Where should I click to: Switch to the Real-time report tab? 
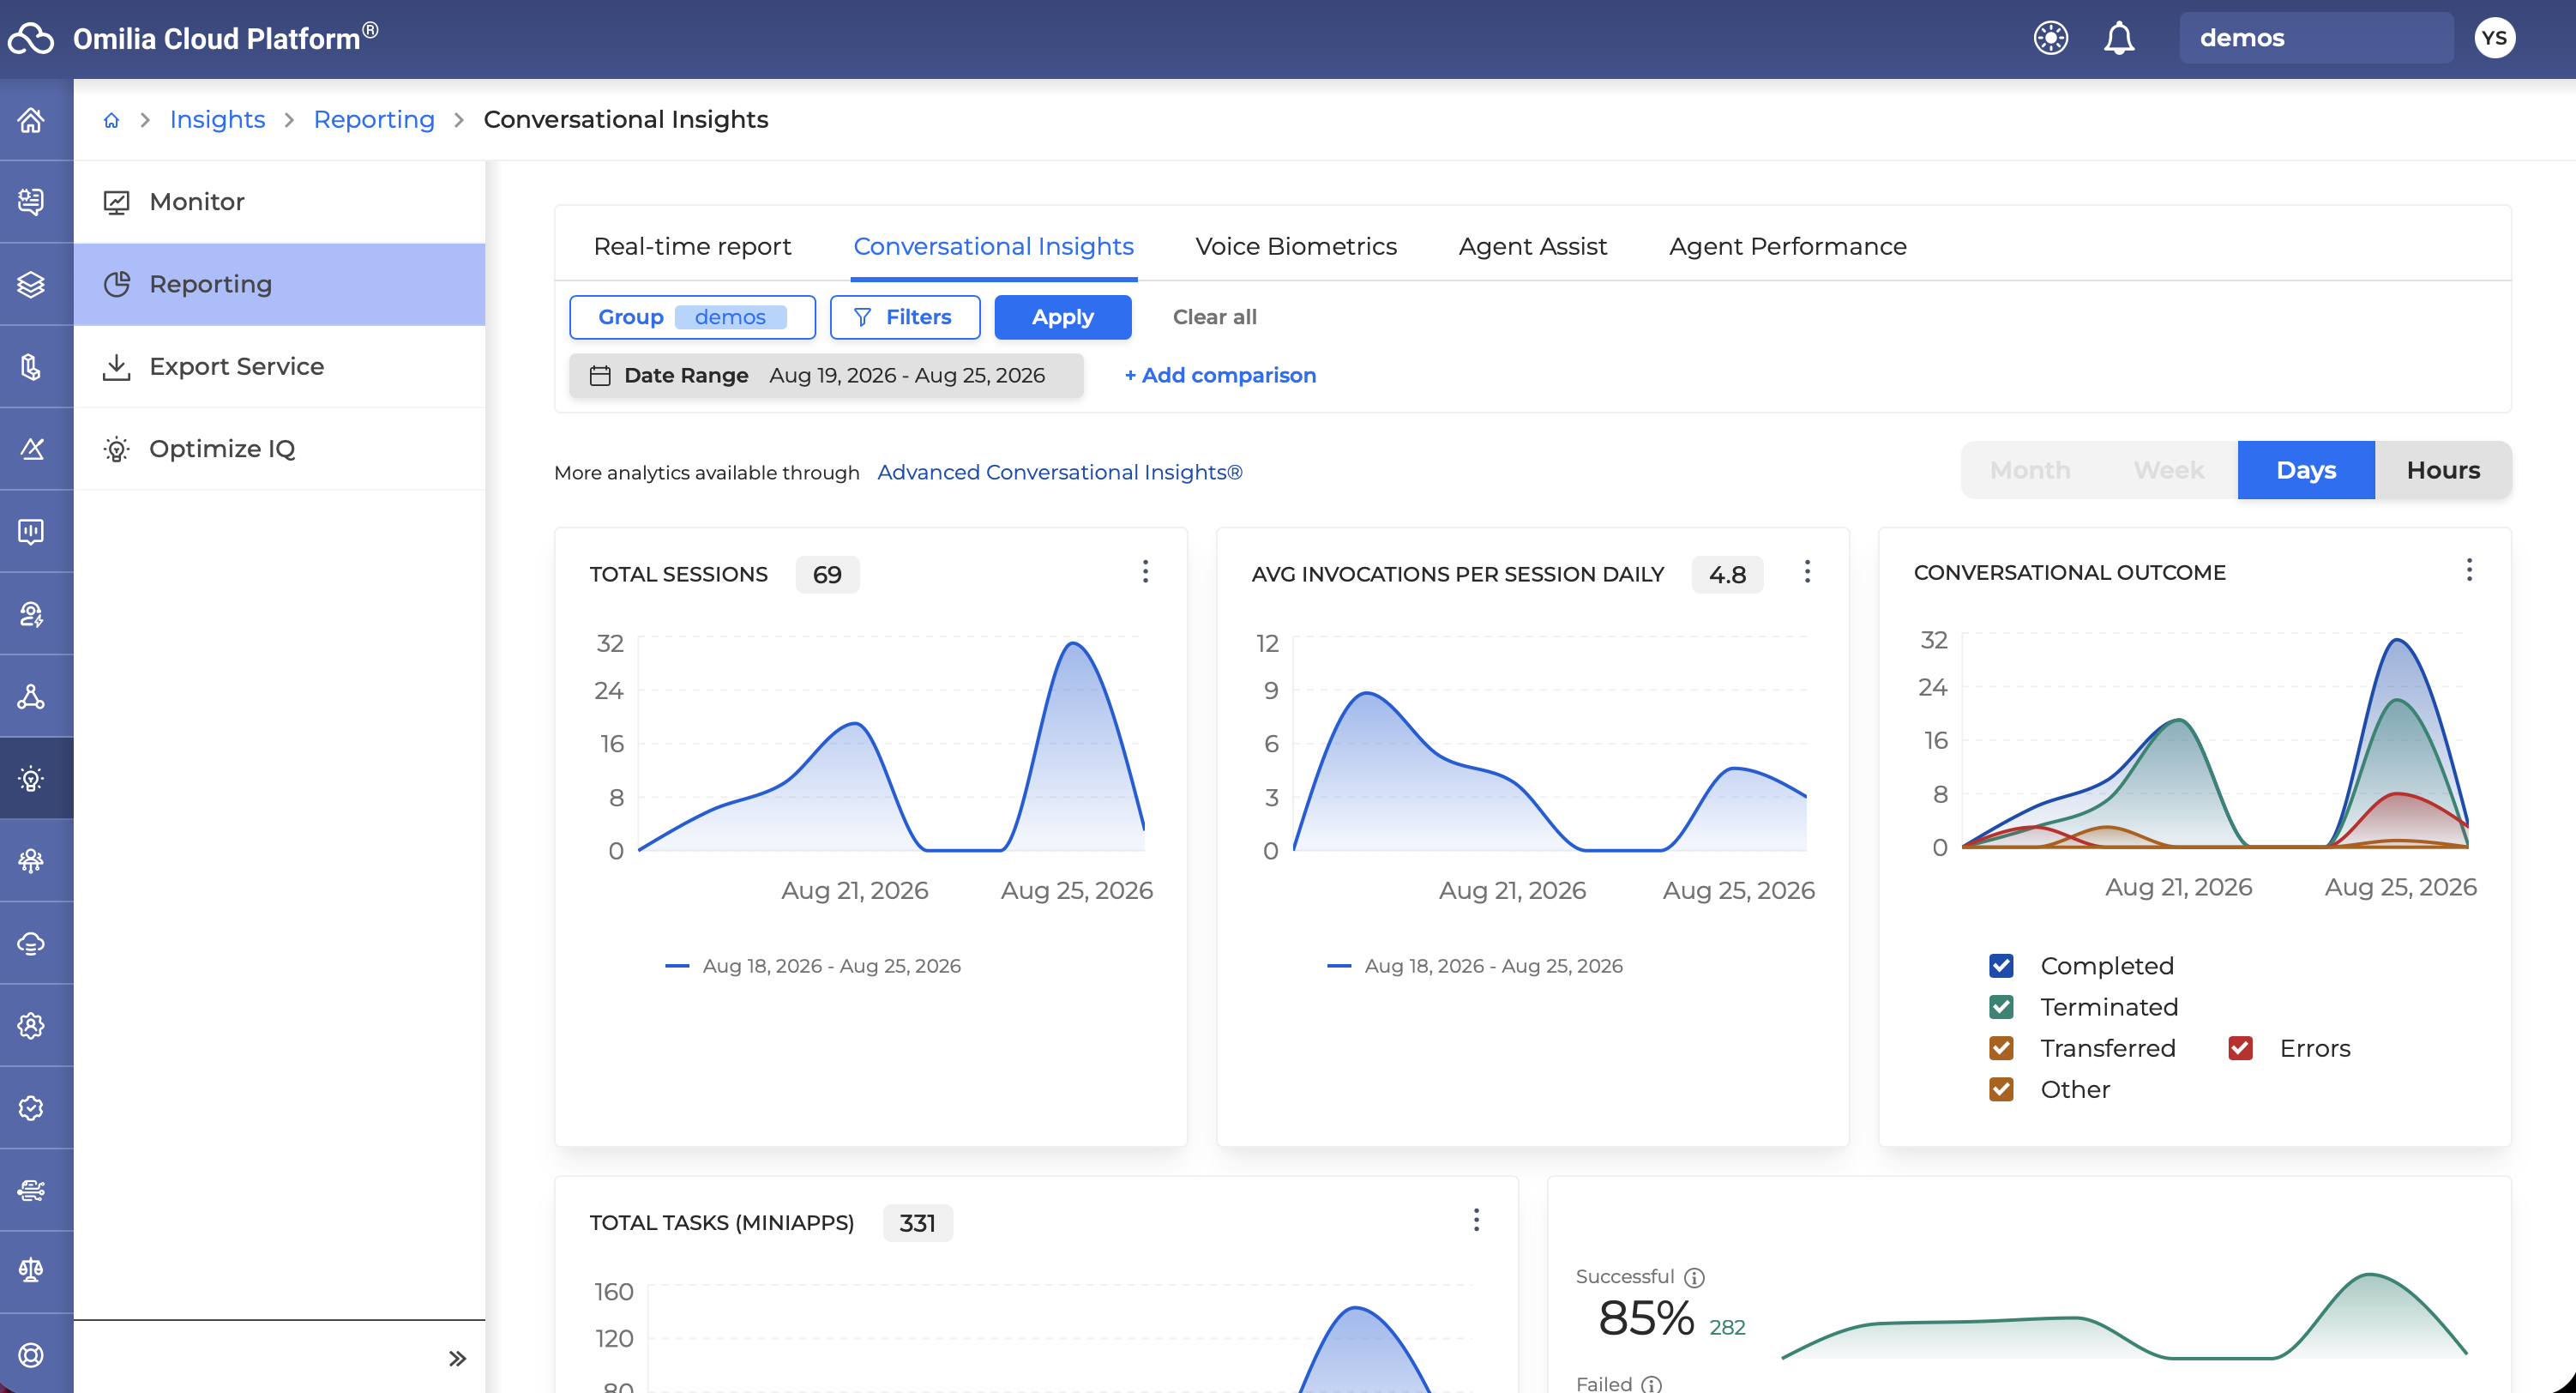point(692,246)
